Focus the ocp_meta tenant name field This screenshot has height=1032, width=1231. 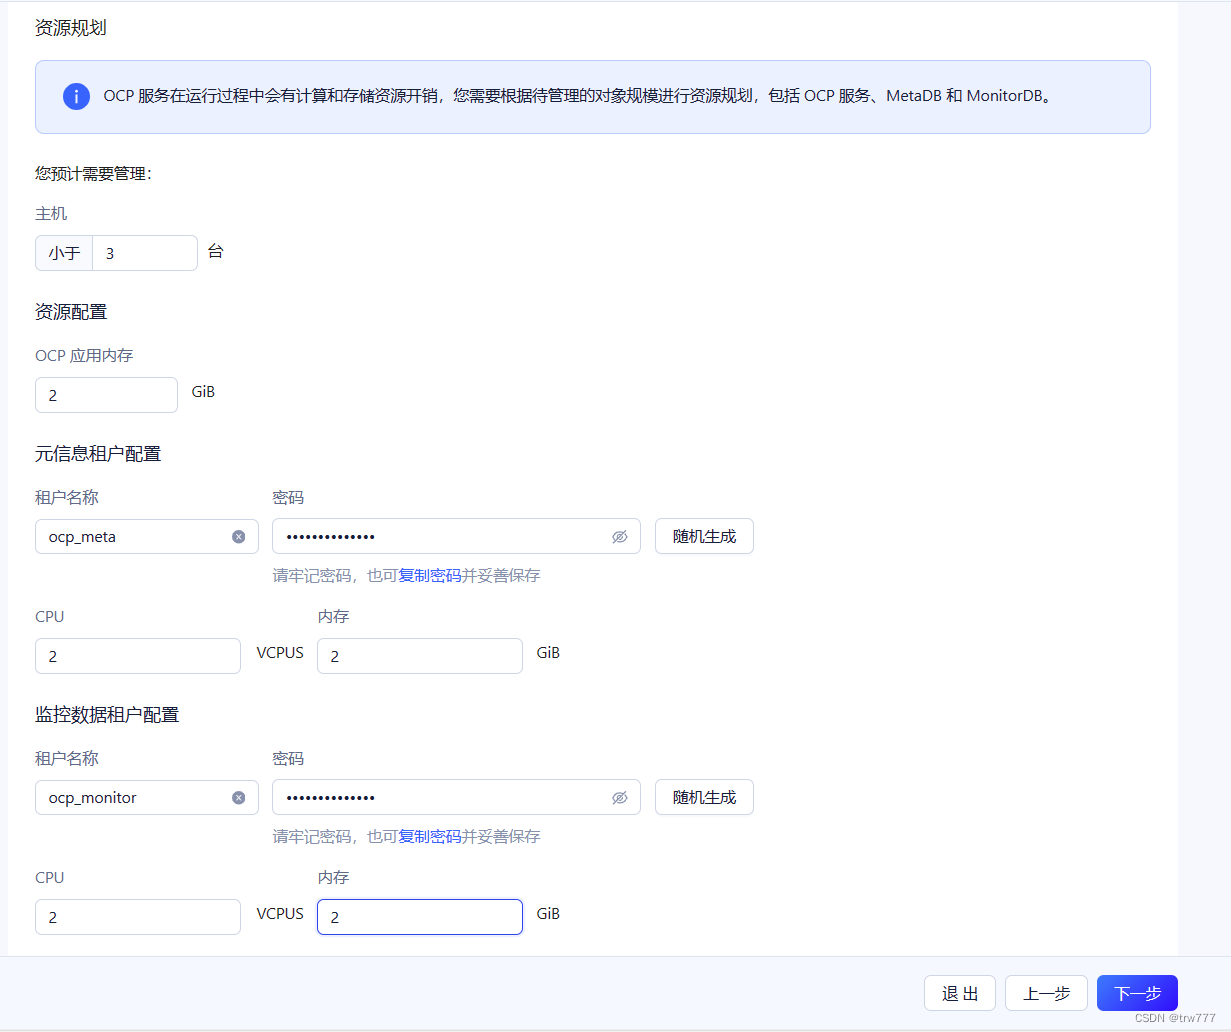(x=147, y=536)
